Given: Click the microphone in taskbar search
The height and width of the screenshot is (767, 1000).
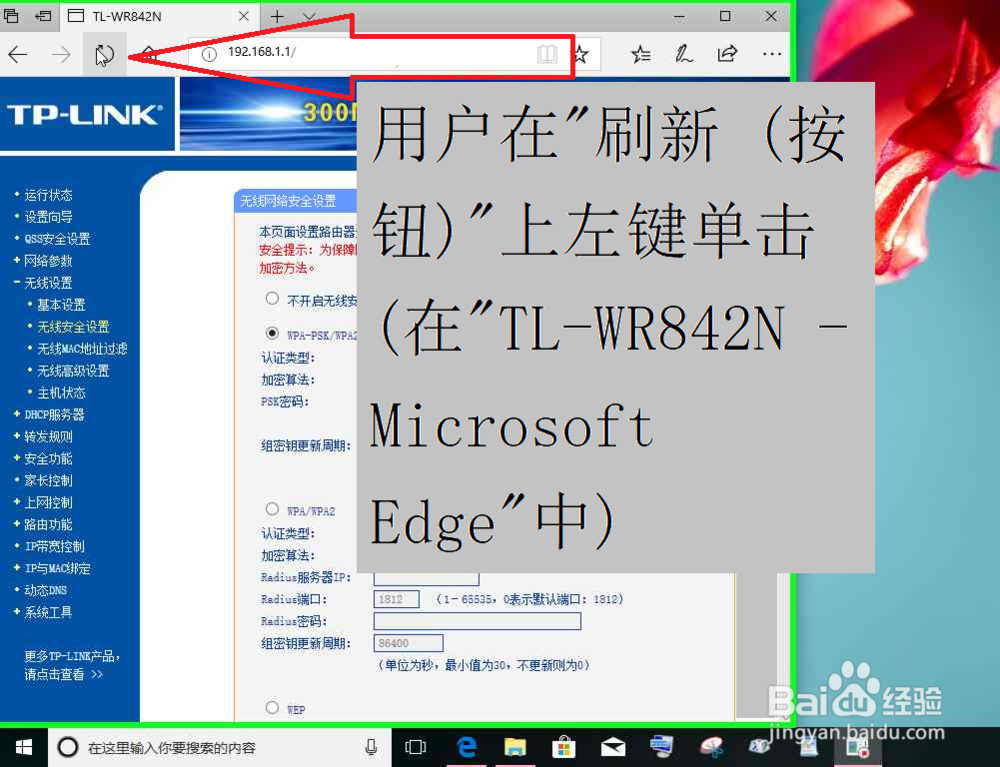Looking at the screenshot, I should click(371, 747).
